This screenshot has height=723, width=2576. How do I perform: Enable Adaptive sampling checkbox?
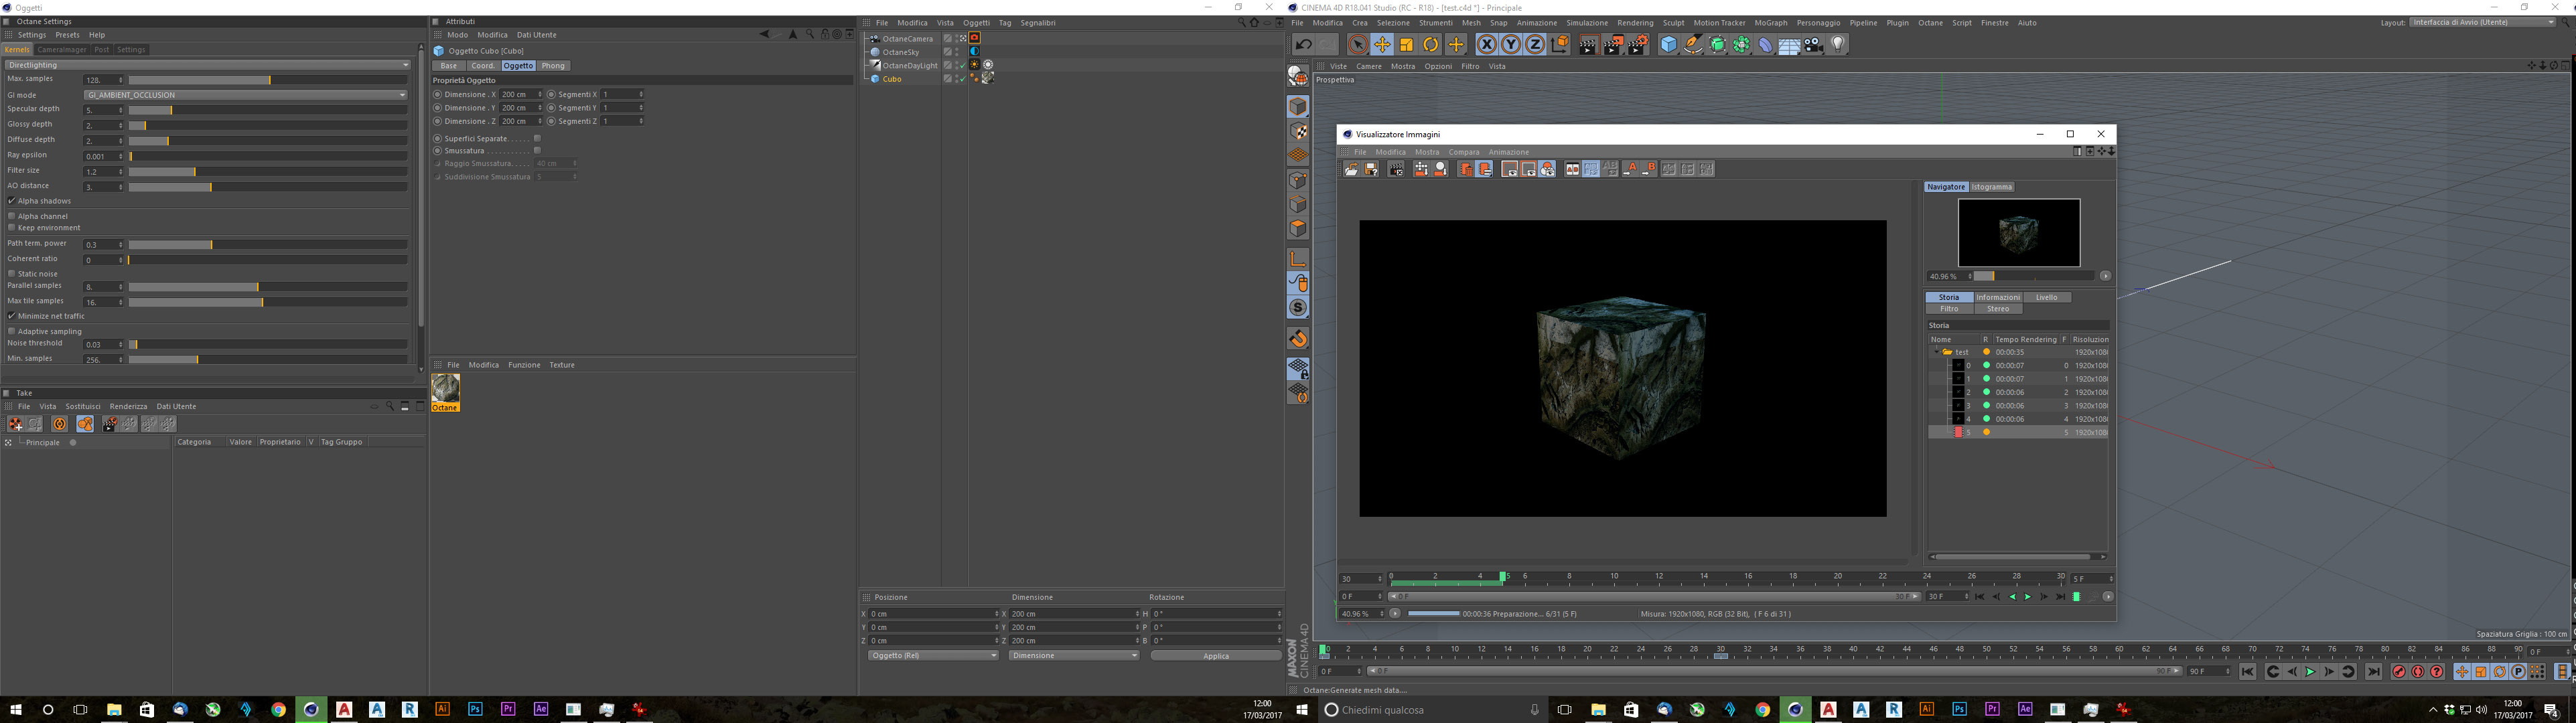click(x=12, y=331)
